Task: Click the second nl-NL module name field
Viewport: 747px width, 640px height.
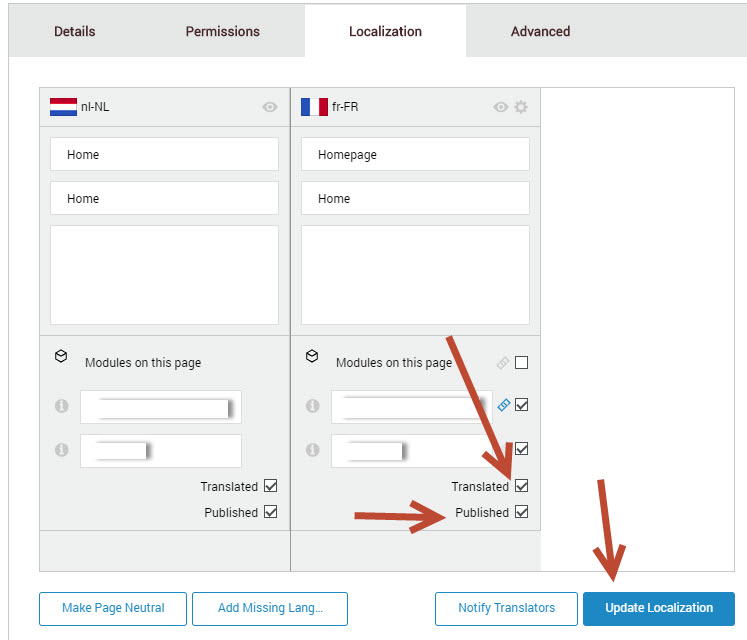Action: pyautogui.click(x=161, y=451)
